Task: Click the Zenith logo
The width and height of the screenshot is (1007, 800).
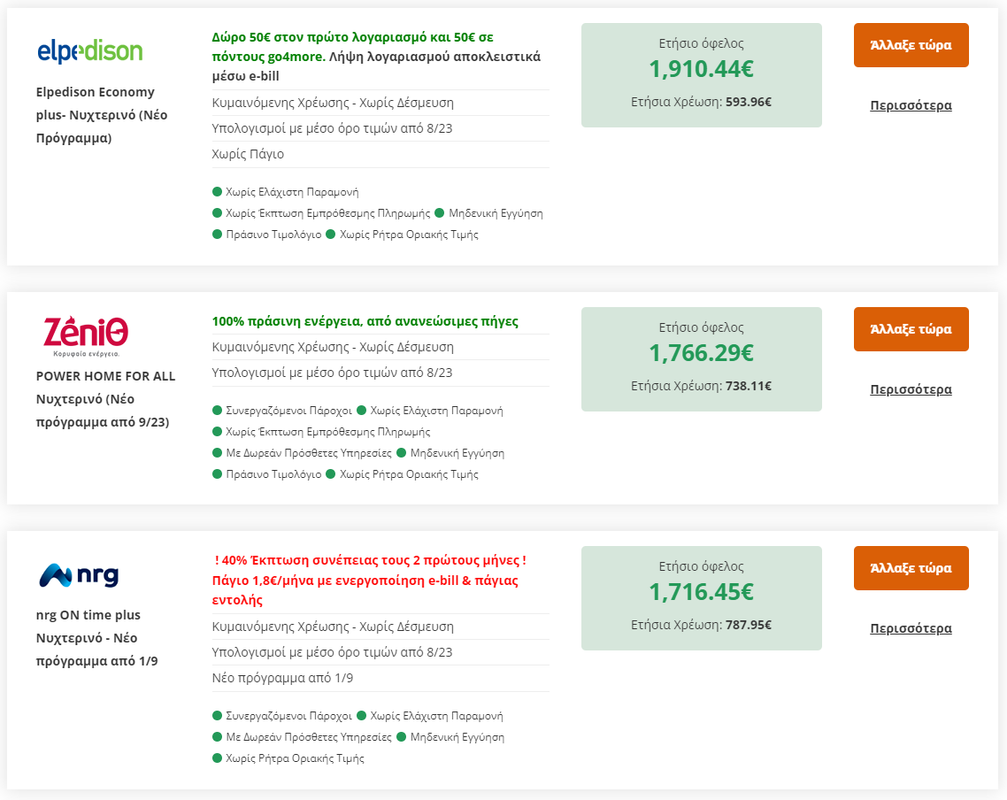Action: pos(85,336)
